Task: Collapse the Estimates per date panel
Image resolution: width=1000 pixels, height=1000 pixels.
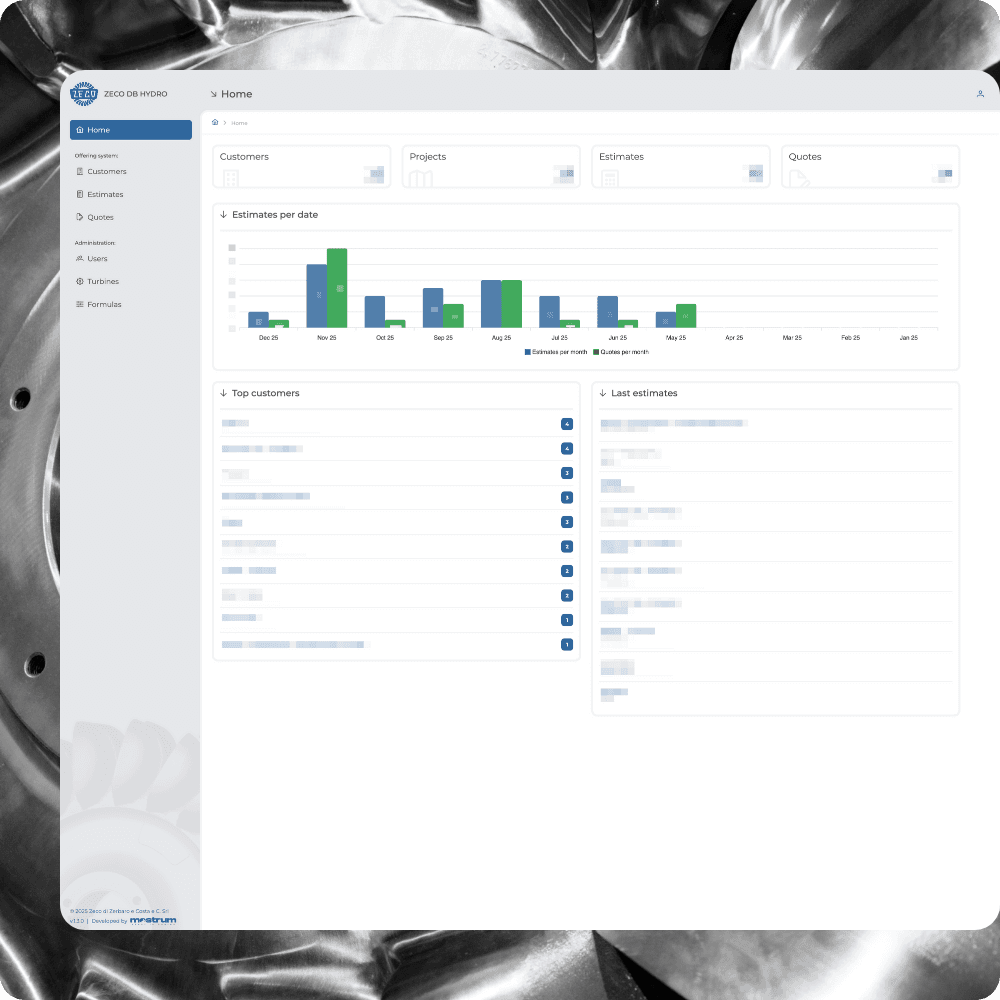Action: pyautogui.click(x=222, y=214)
